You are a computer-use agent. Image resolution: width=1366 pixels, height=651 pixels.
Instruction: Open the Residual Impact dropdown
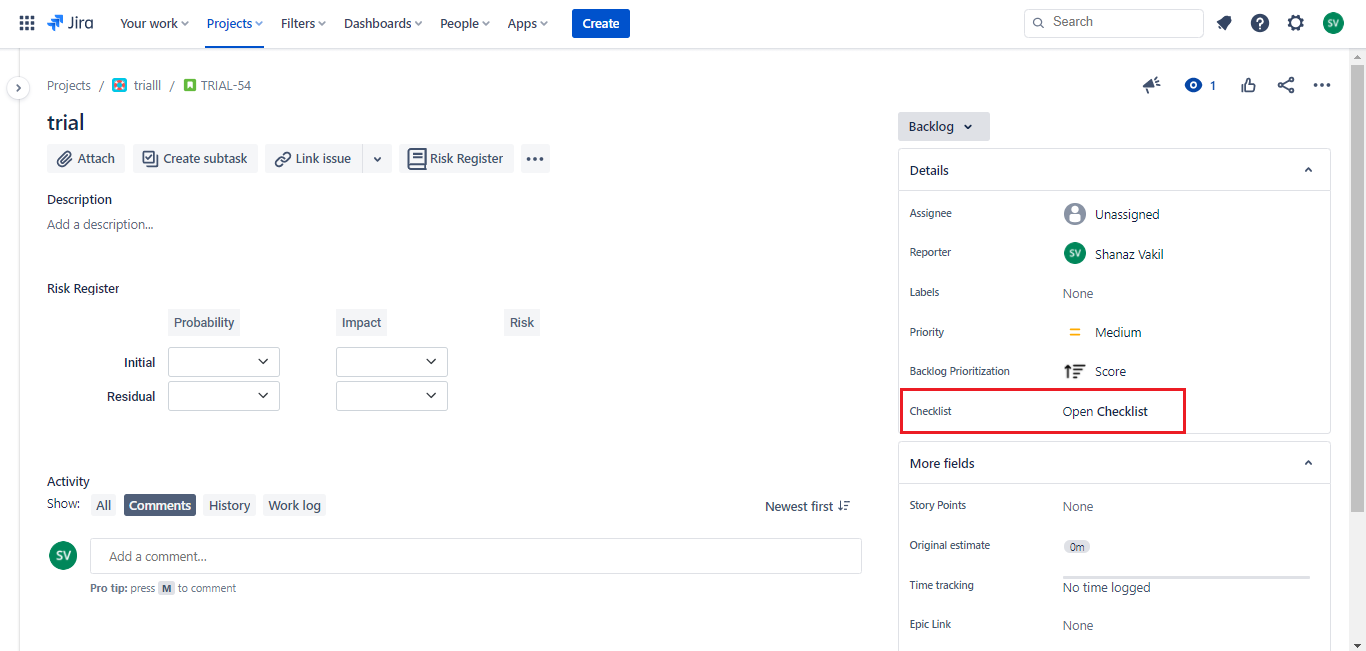392,396
